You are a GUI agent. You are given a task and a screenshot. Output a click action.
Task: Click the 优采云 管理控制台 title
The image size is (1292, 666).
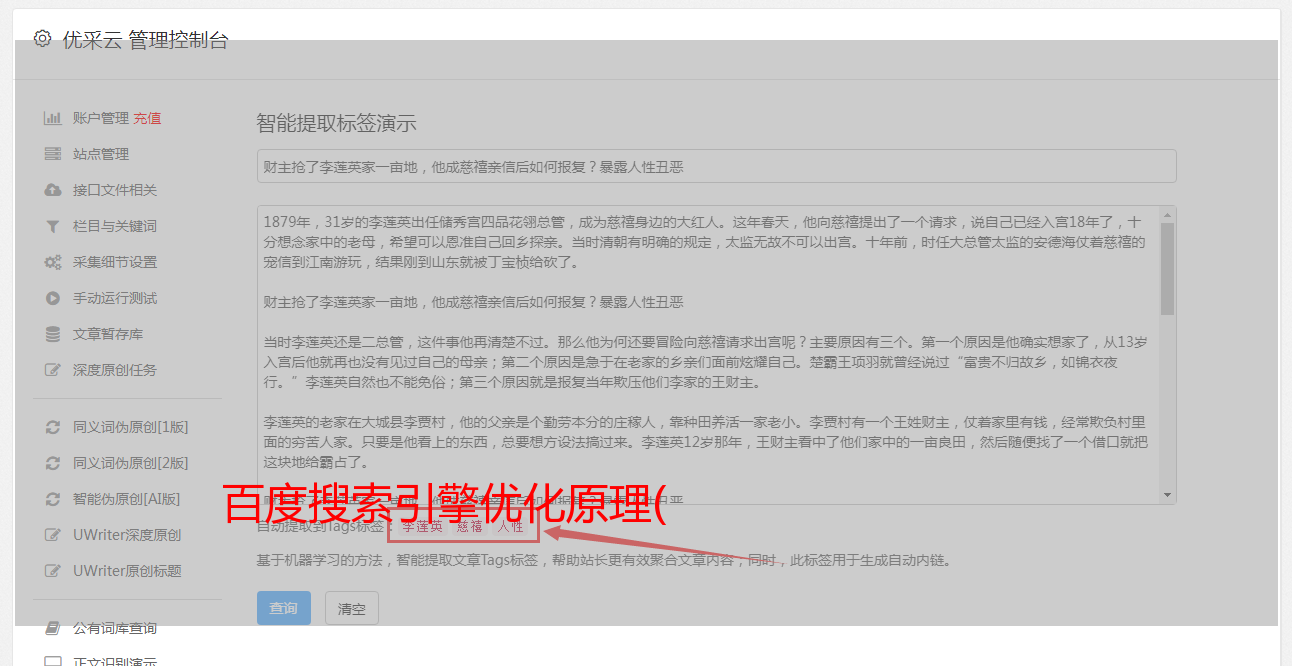[x=145, y=40]
